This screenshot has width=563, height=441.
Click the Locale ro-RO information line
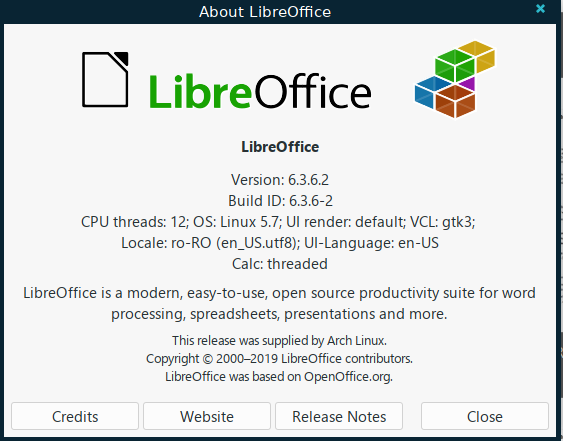click(x=280, y=243)
